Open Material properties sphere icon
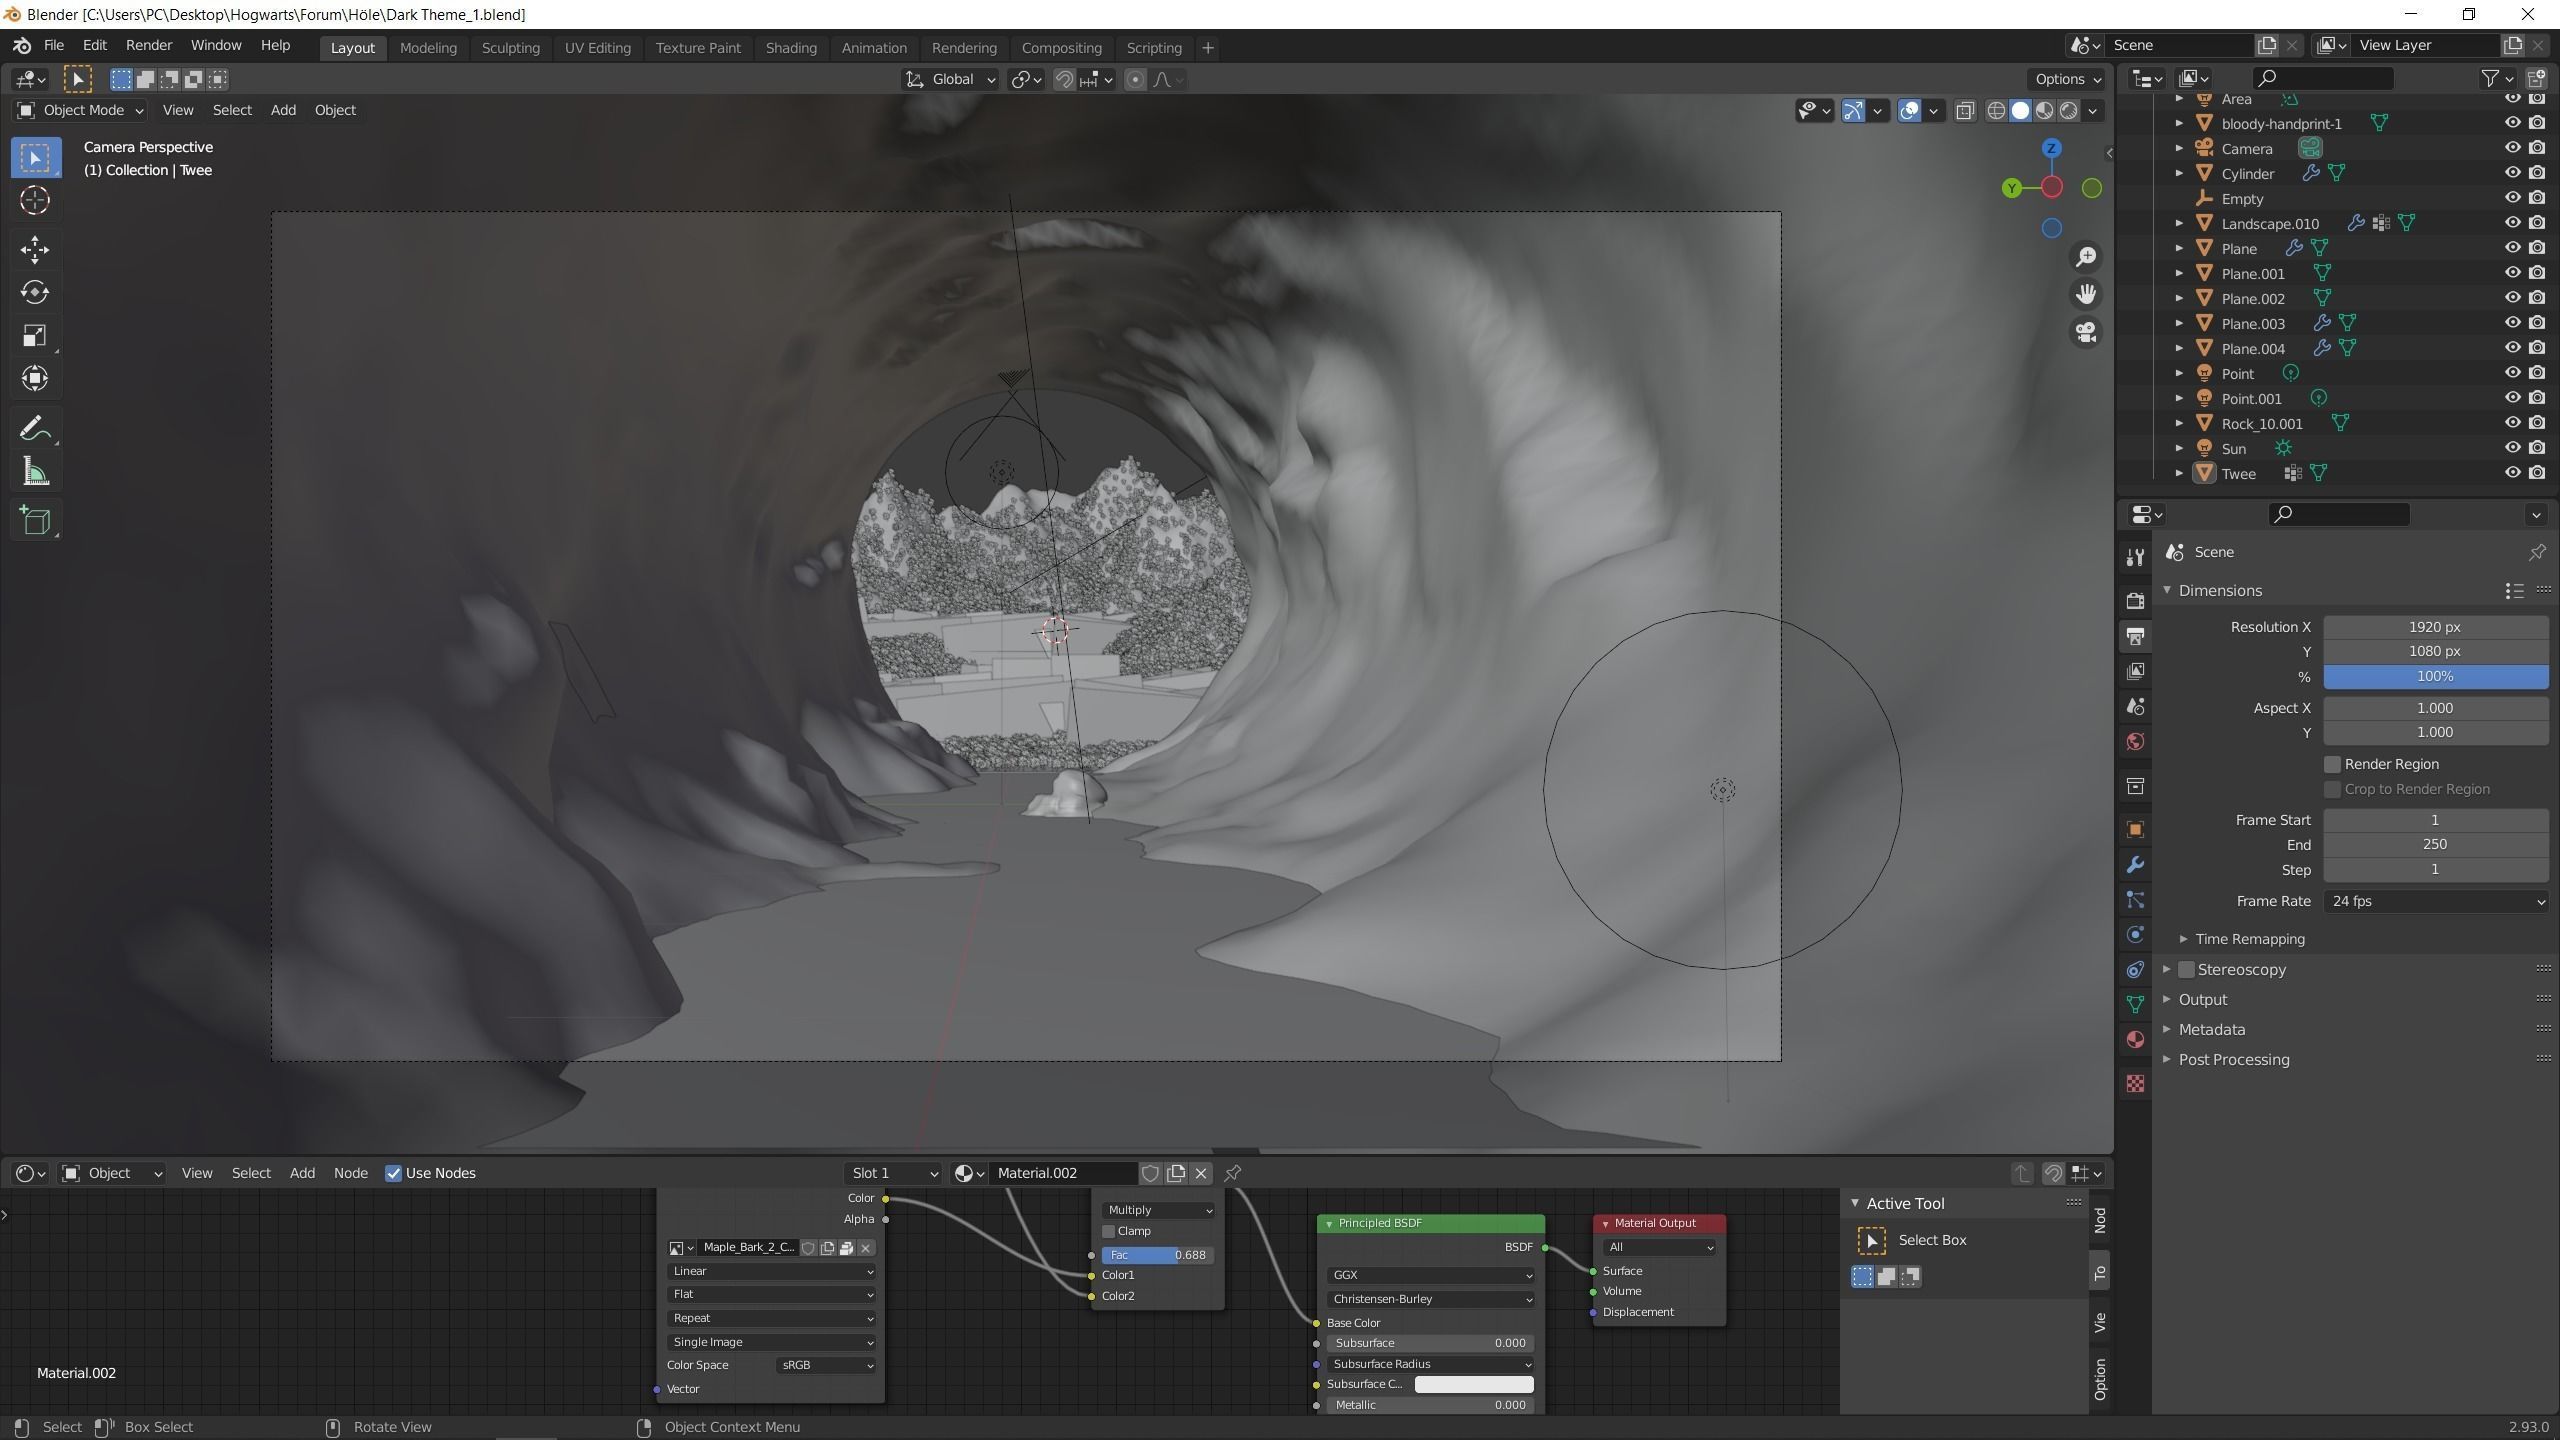This screenshot has width=2560, height=1440. point(2135,1039)
